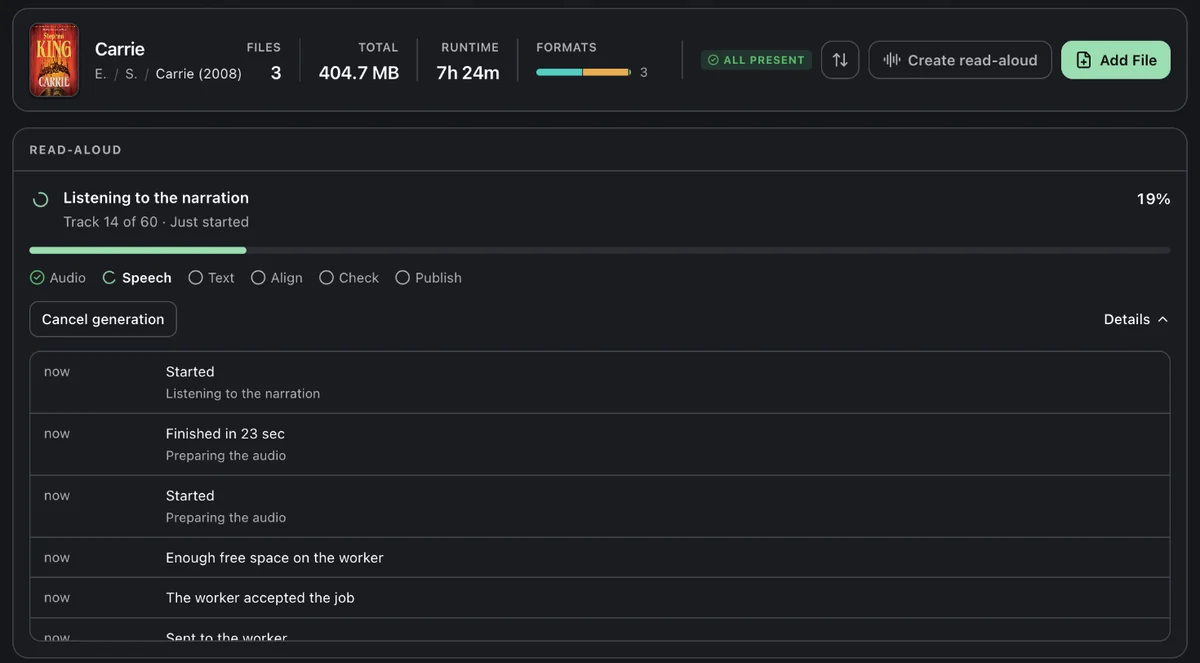The image size is (1200, 663).
Task: Select the Check step indicator
Action: [x=349, y=278]
